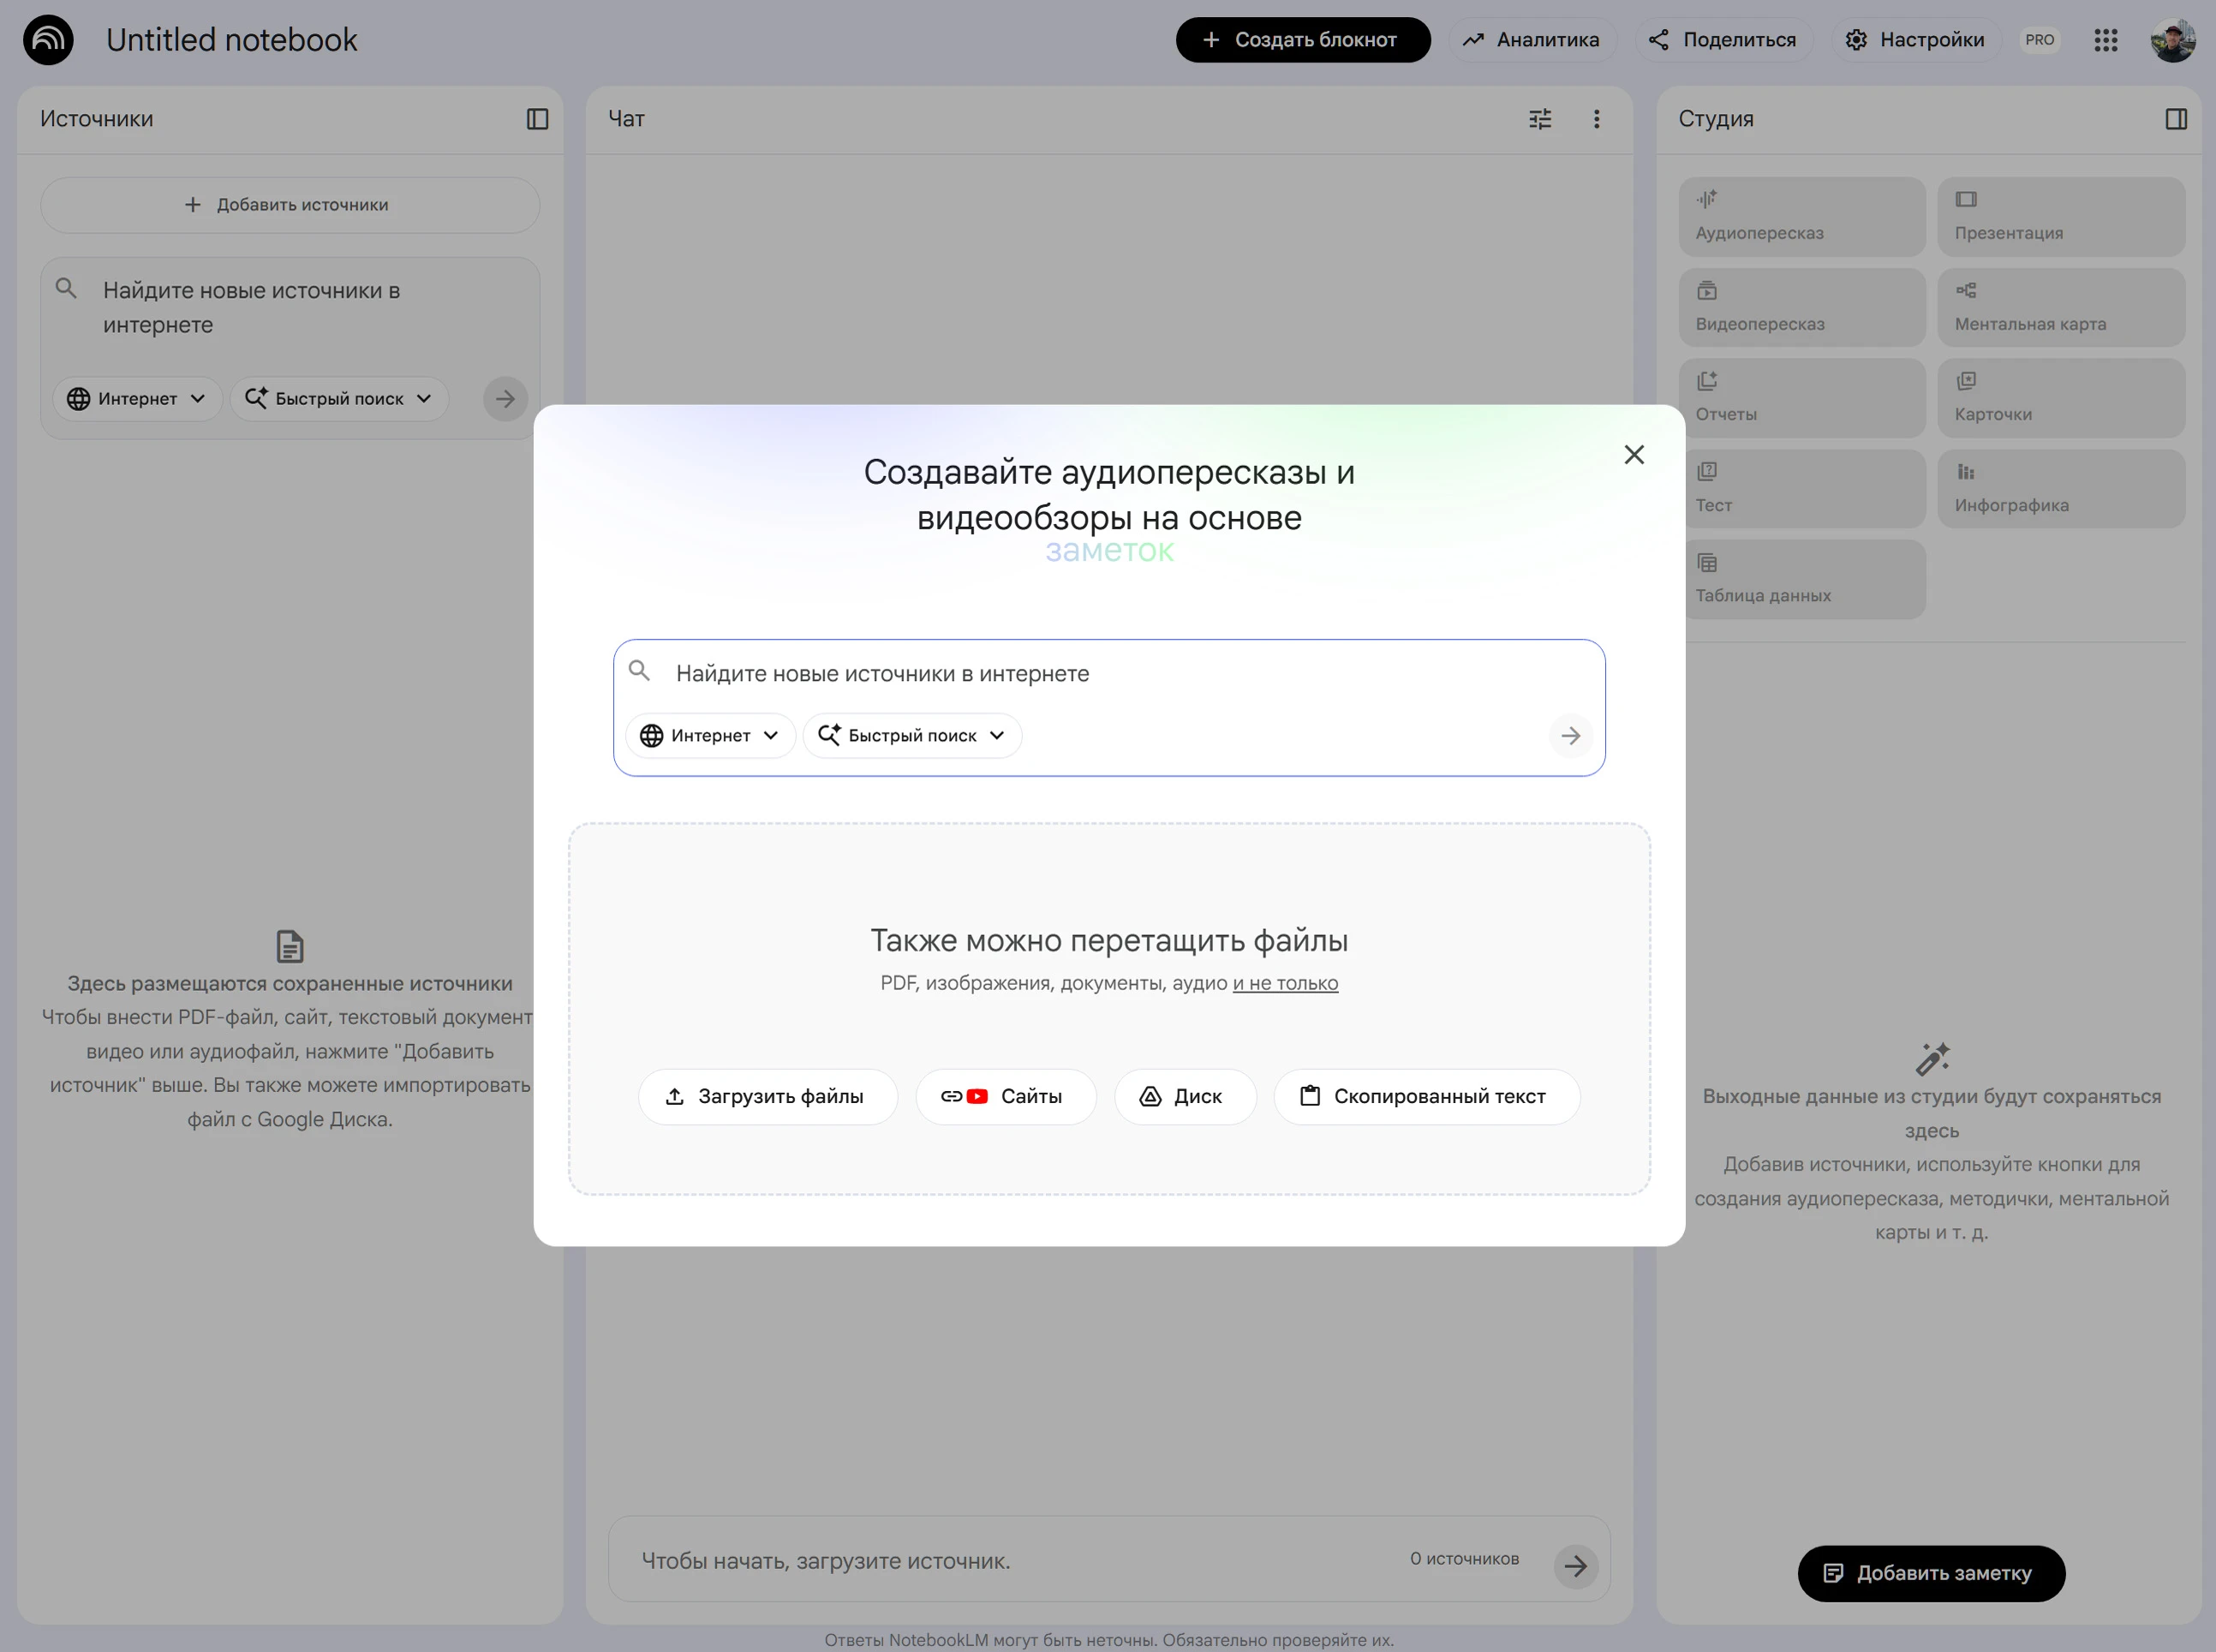Click the user profile avatar
The height and width of the screenshot is (1652, 2216).
pyautogui.click(x=2172, y=40)
